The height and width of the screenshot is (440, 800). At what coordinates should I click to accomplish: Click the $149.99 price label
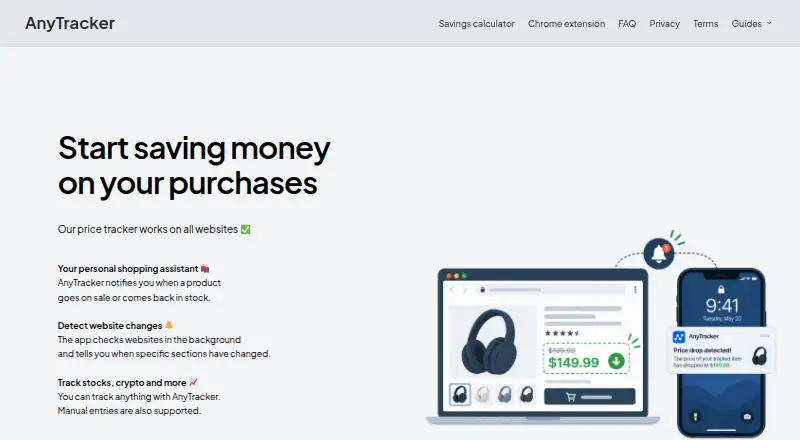point(573,362)
